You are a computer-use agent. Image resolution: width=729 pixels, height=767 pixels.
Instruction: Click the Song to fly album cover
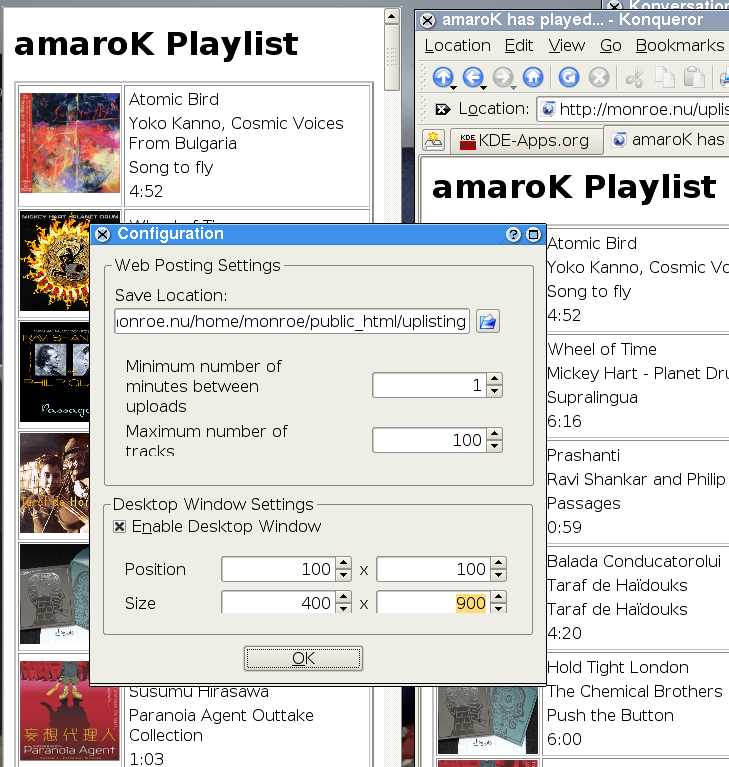coord(70,143)
